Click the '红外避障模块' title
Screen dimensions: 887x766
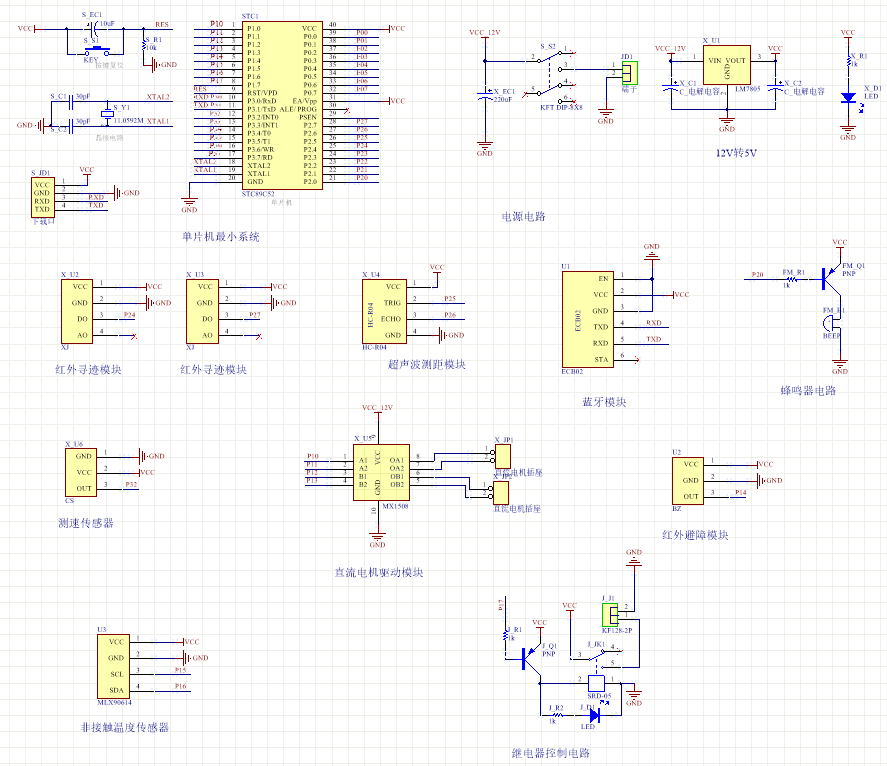(695, 535)
